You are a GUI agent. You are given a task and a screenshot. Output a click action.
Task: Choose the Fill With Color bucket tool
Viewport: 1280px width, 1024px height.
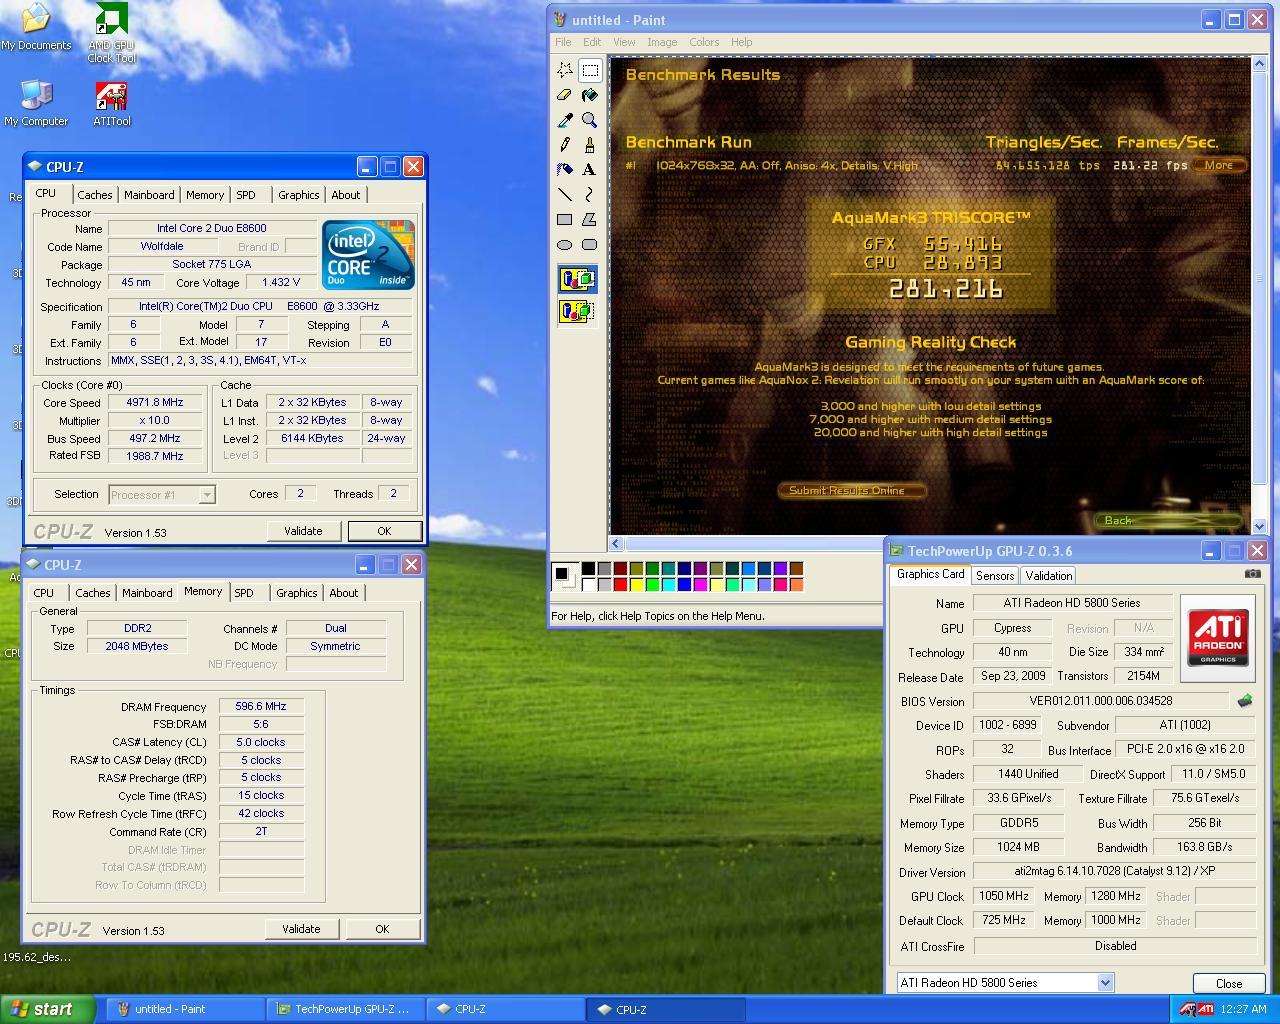tap(590, 95)
